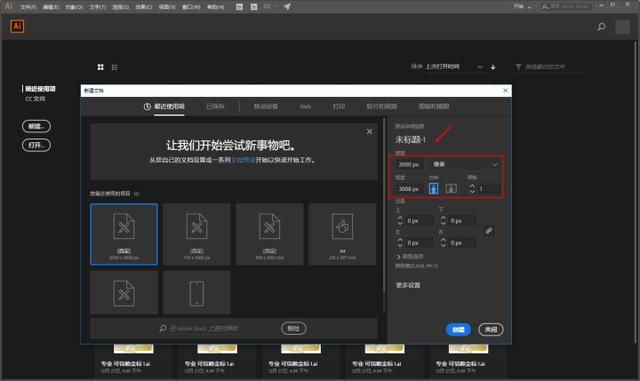Click the 打开... button on home screen
The image size is (640, 381).
point(36,145)
